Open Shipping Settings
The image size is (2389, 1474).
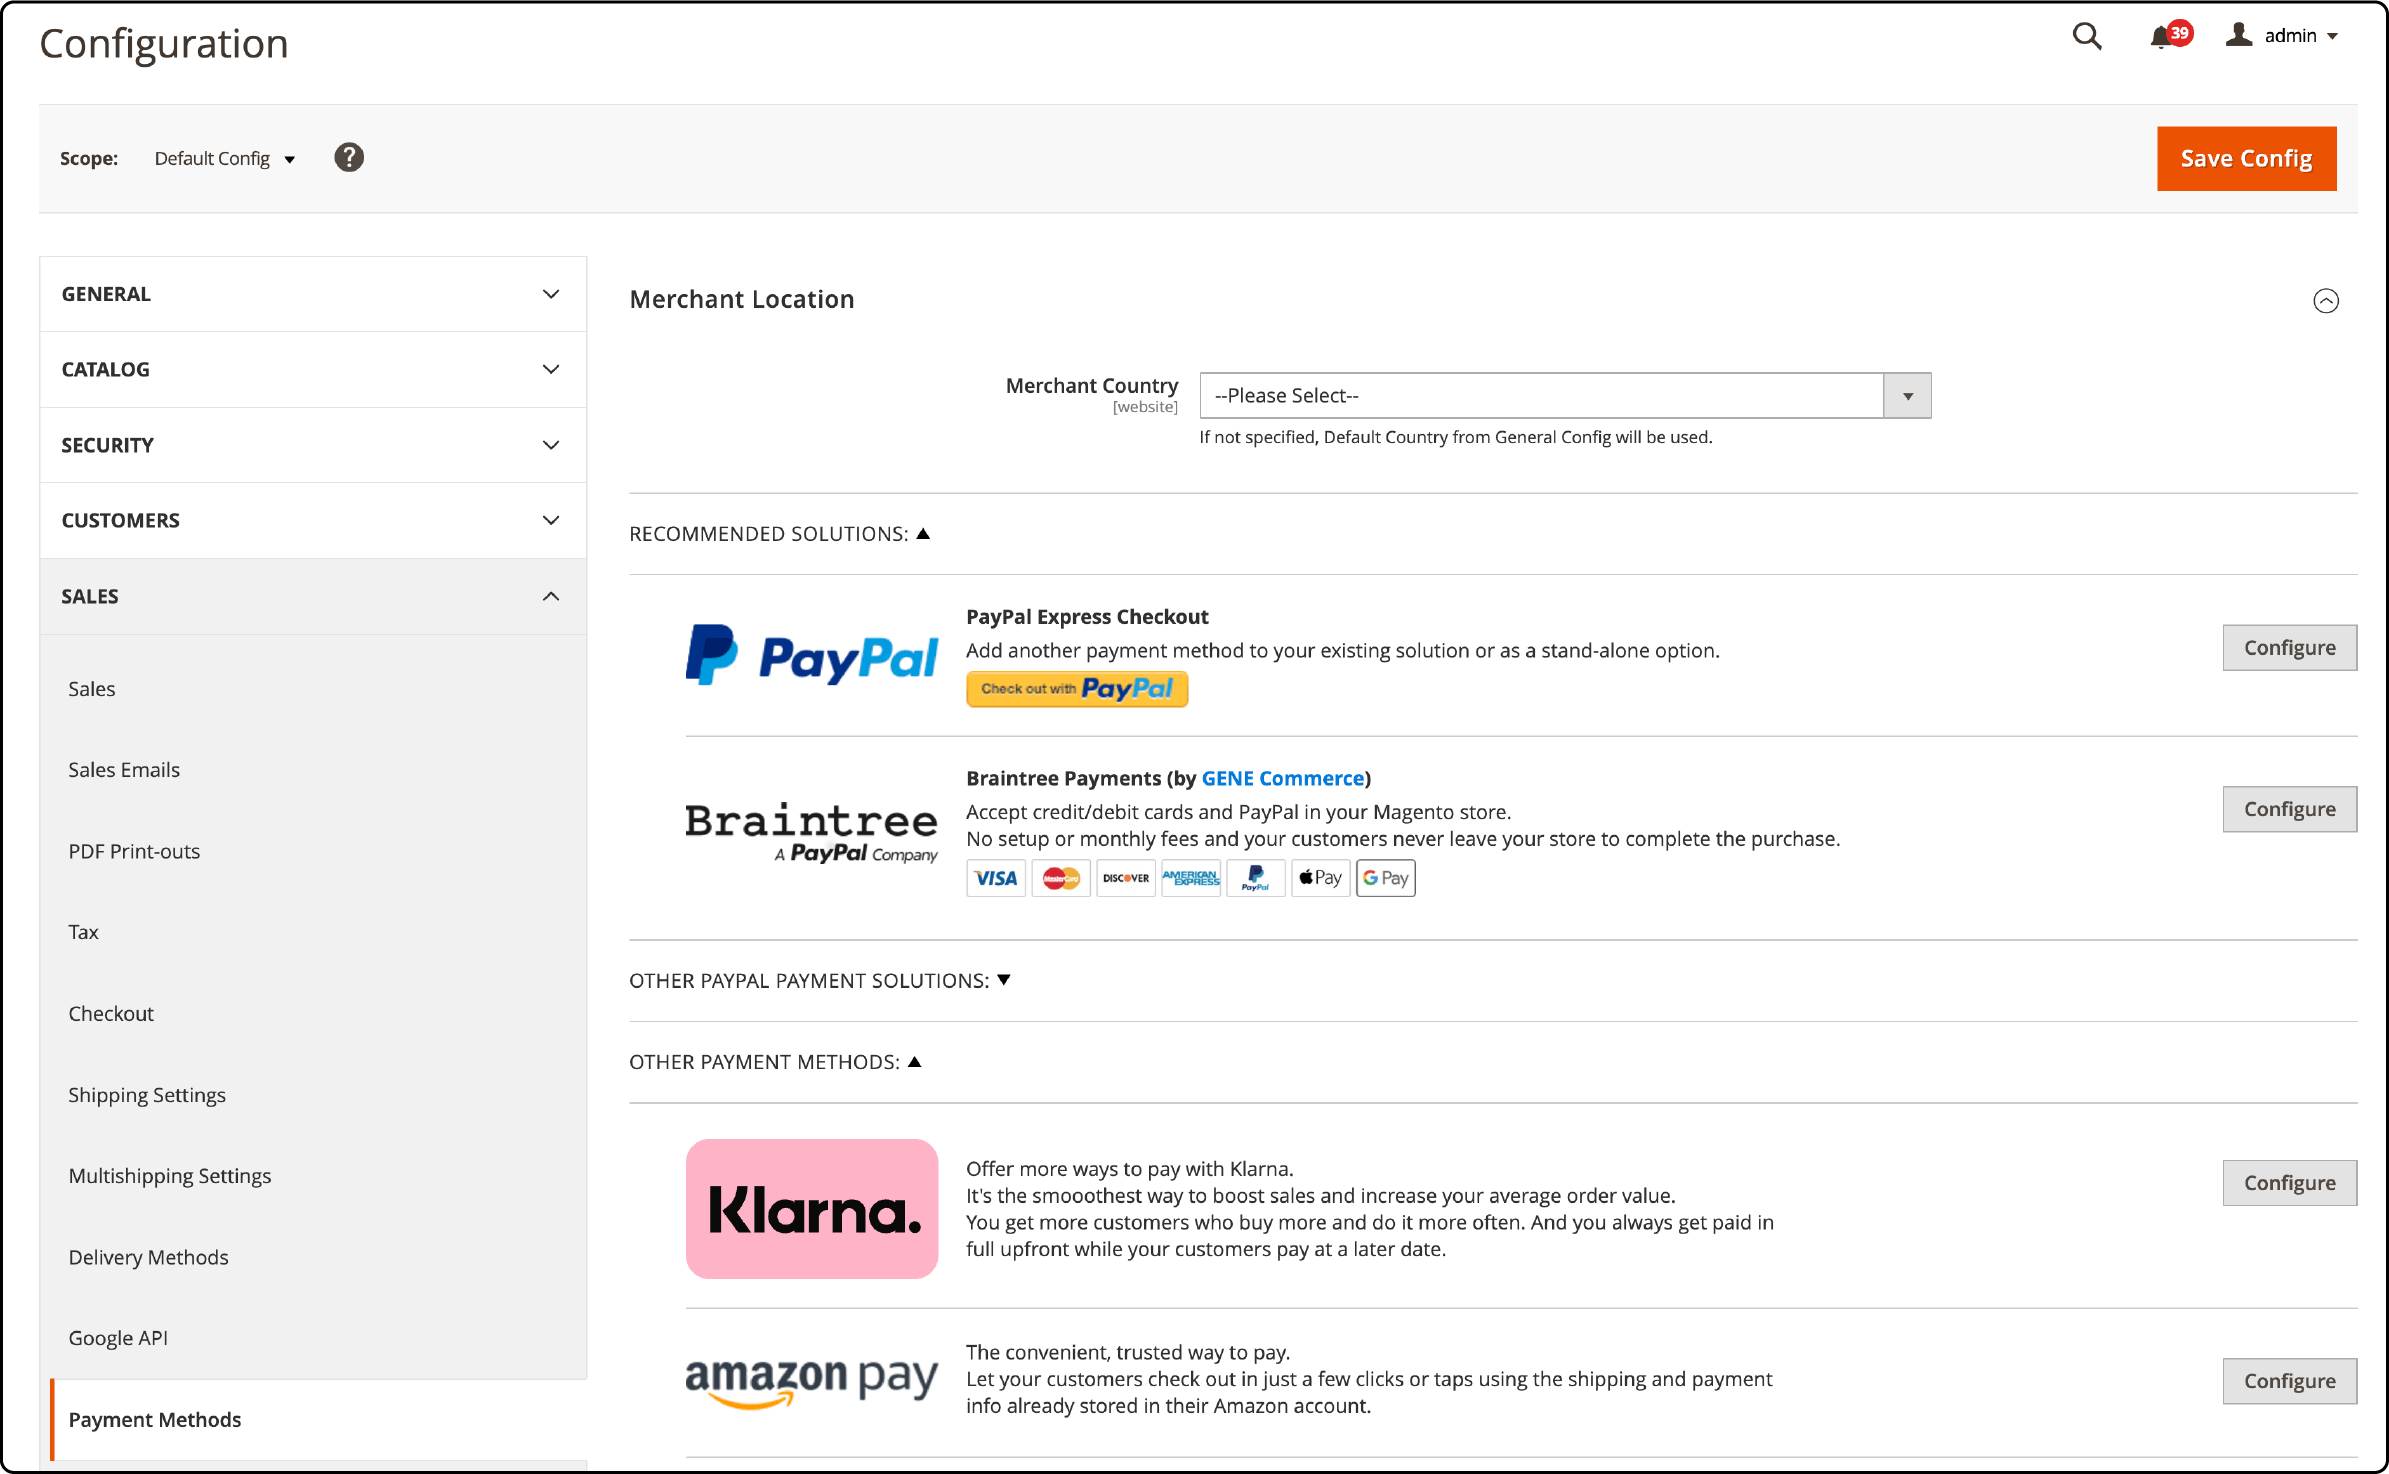click(147, 1095)
